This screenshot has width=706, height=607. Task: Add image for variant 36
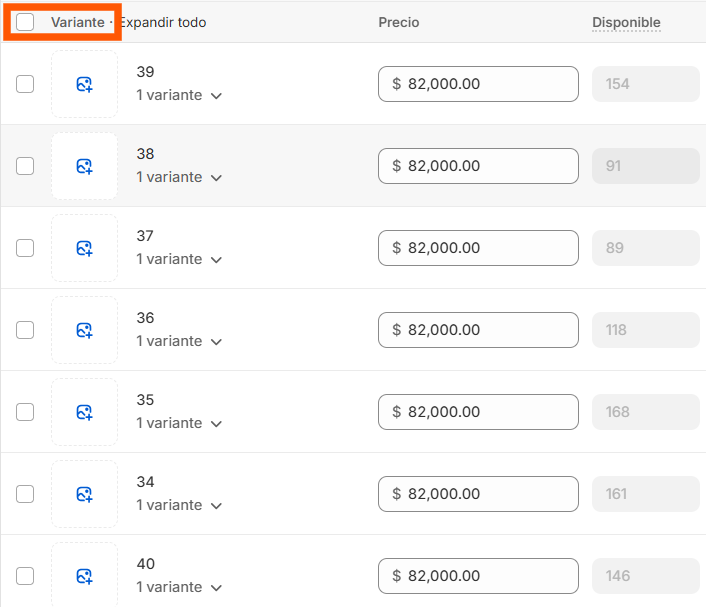pos(85,330)
